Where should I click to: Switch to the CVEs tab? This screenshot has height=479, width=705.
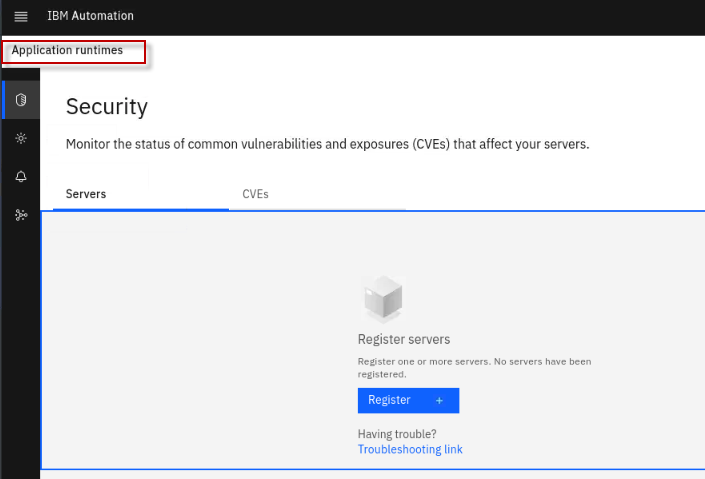coord(255,194)
